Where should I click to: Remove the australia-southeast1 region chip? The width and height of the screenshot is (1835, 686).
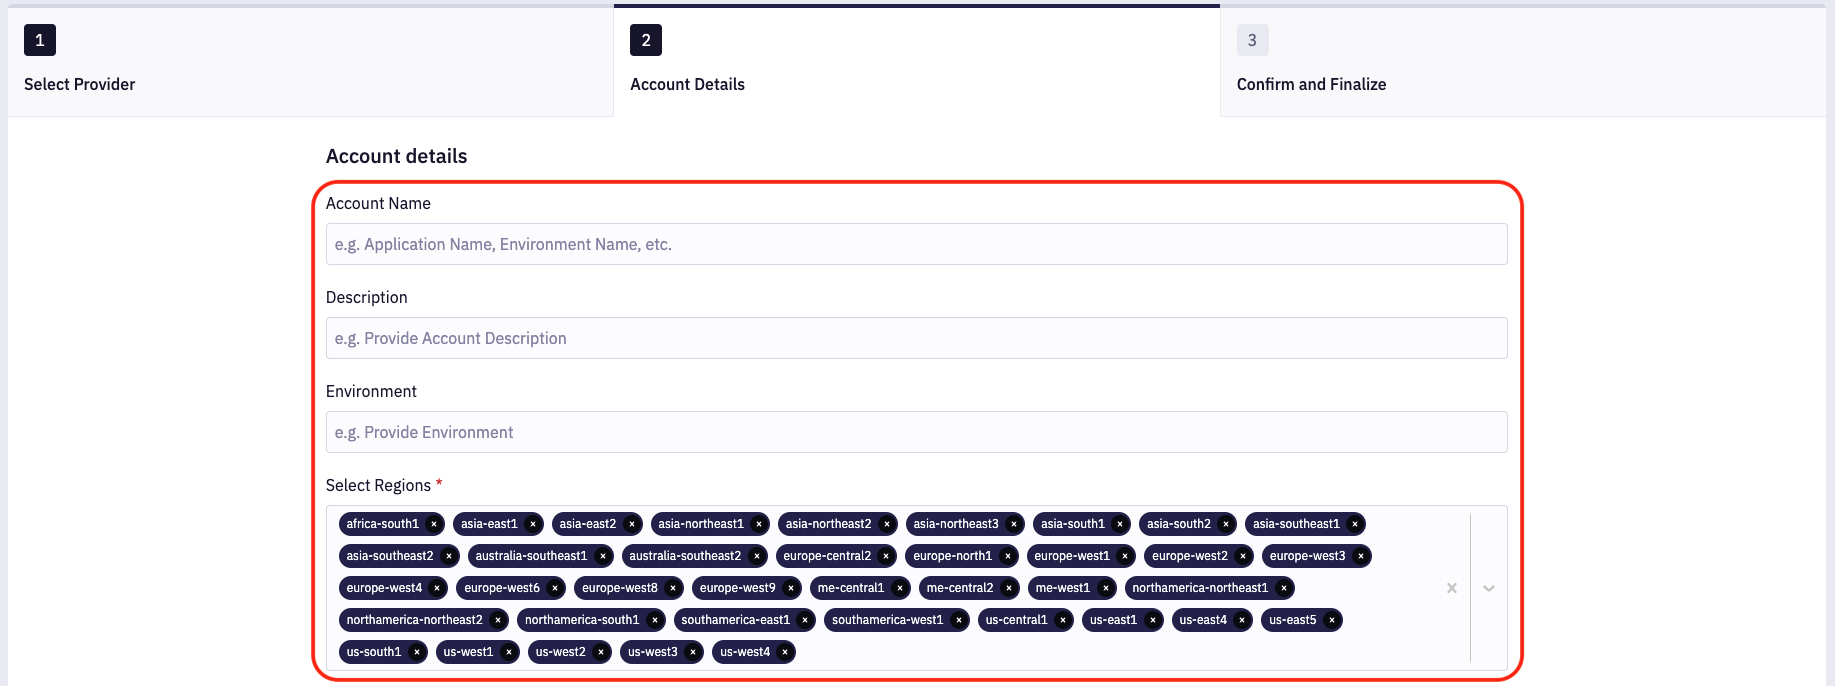[x=603, y=556]
